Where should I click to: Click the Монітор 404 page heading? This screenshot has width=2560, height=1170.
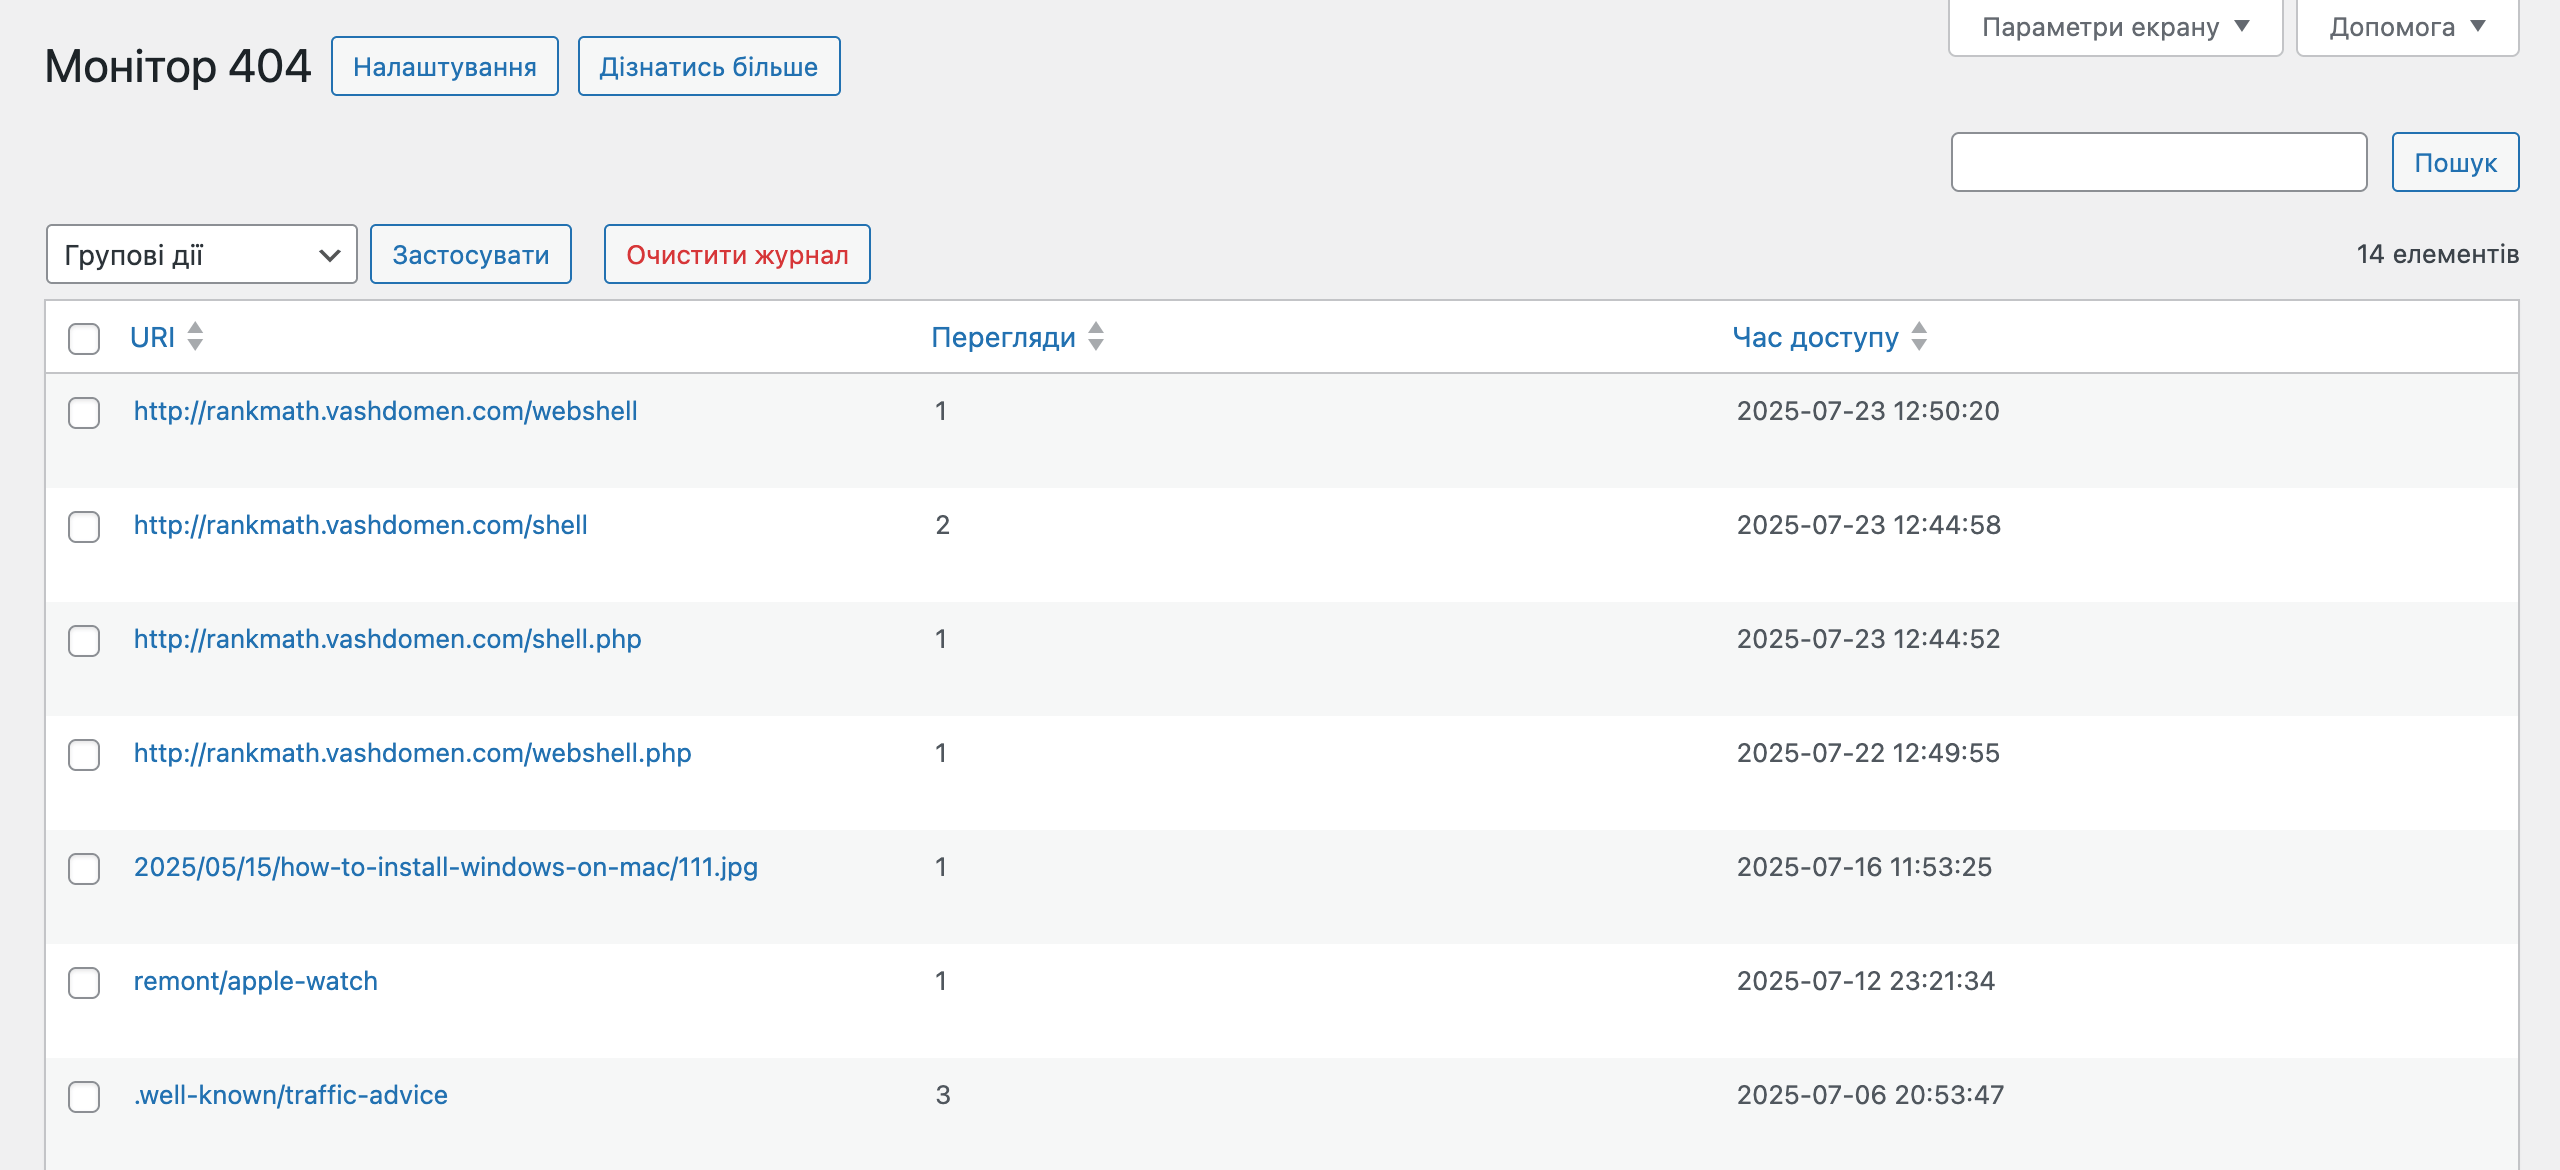(x=178, y=67)
